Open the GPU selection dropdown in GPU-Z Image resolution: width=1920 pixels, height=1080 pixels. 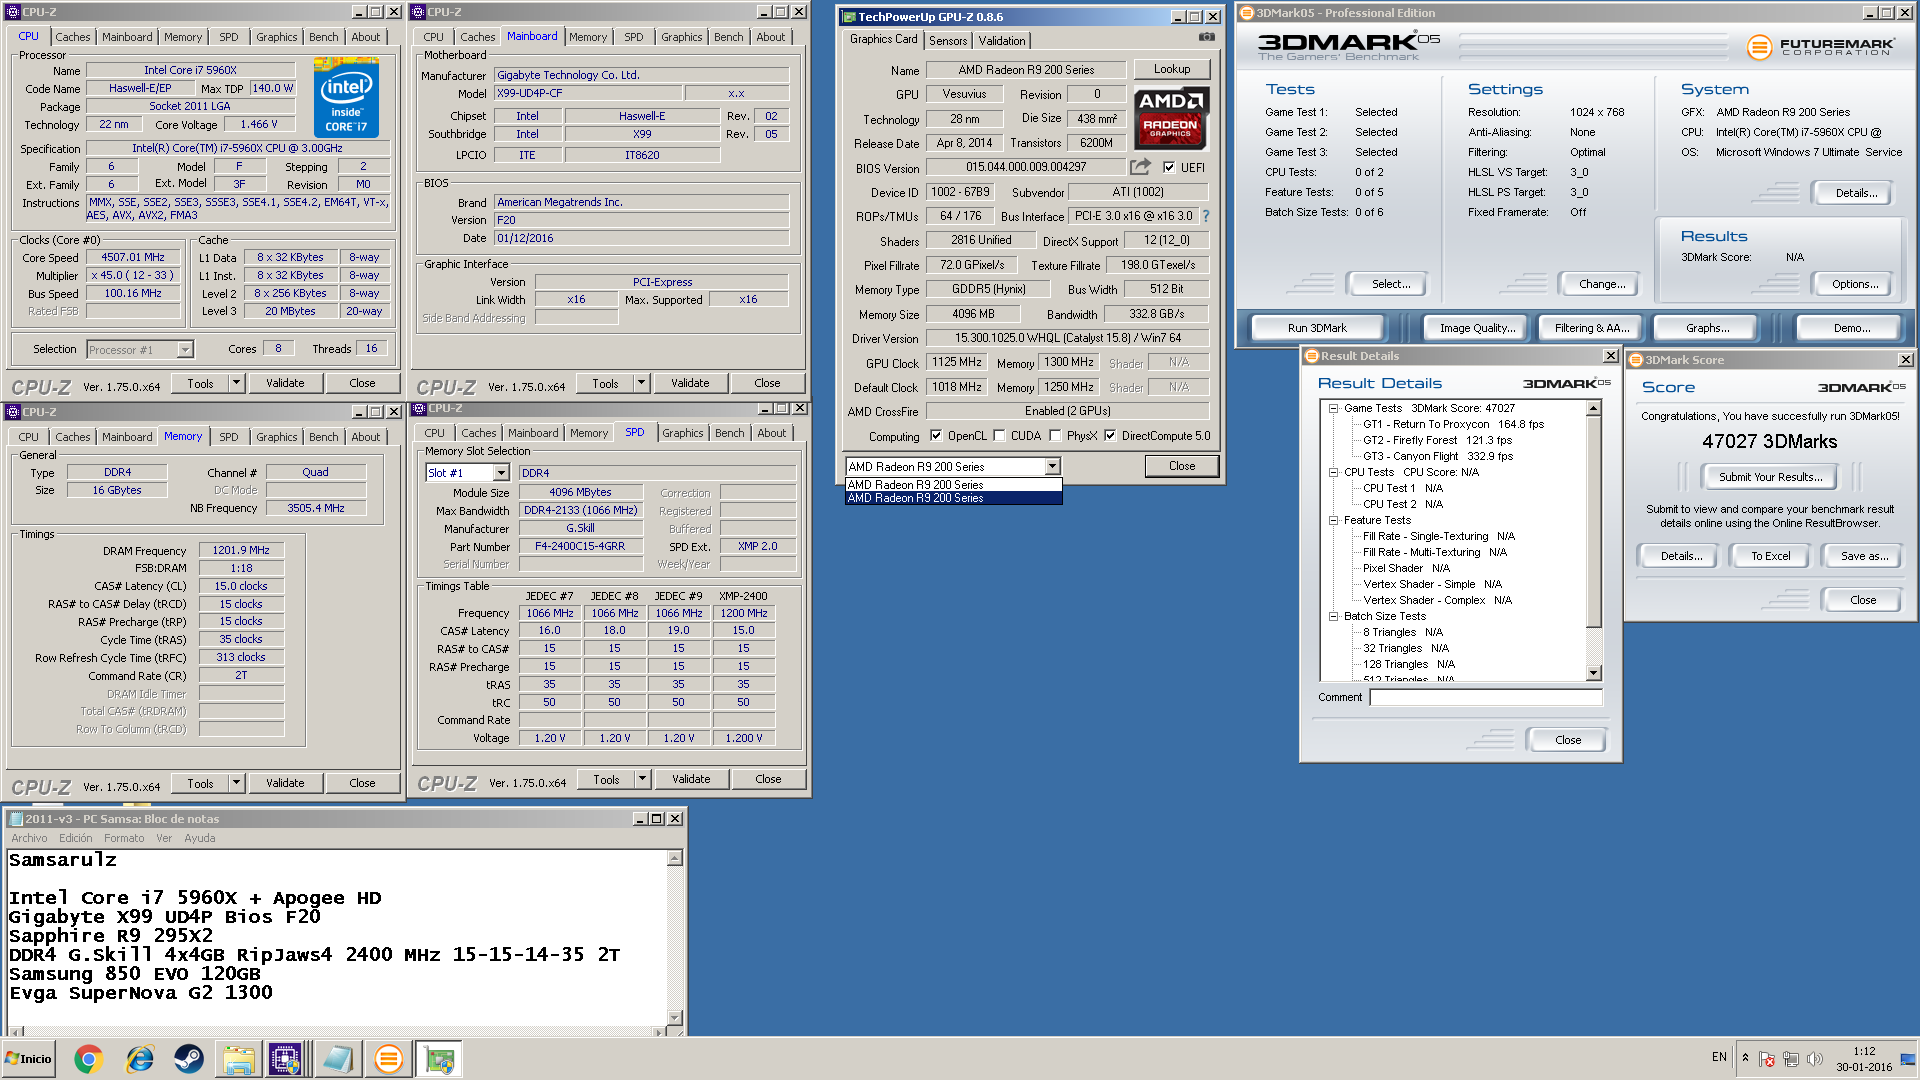[1052, 467]
